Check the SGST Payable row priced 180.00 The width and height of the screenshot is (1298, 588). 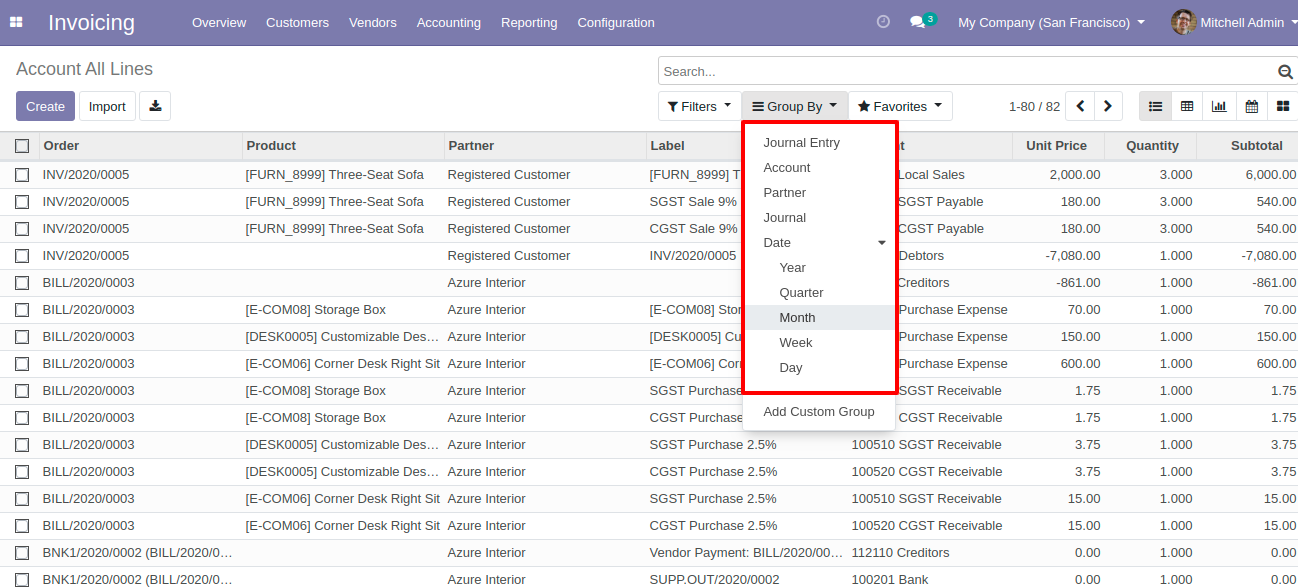(x=22, y=202)
